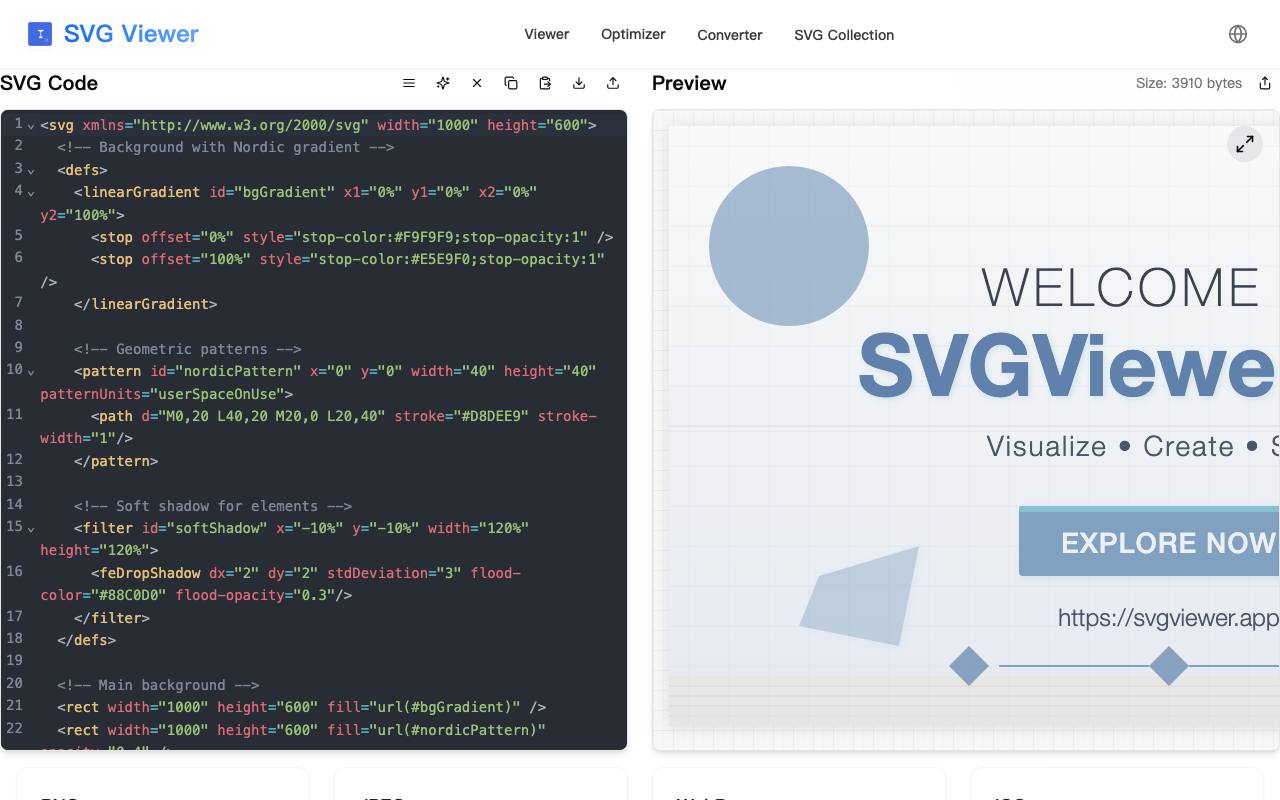Click the 'SVG Code' panel heading

tap(49, 83)
